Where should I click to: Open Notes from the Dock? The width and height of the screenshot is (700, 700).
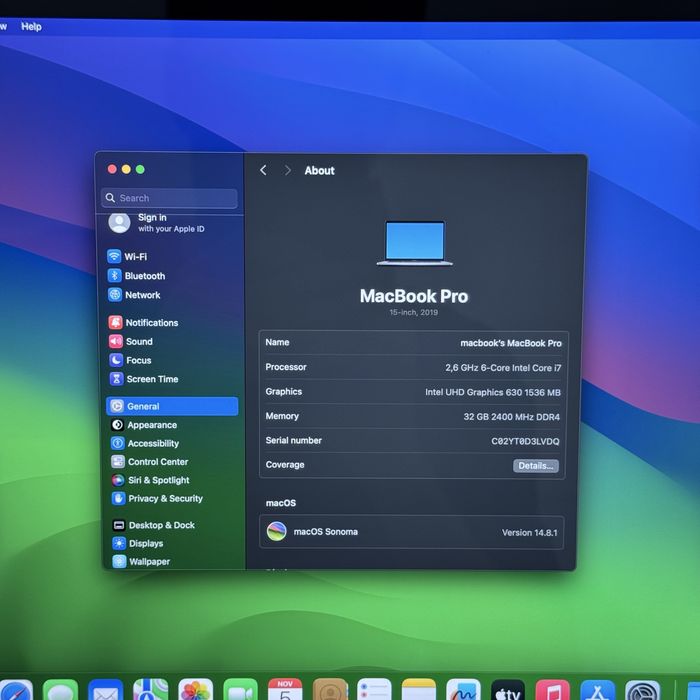click(x=419, y=690)
